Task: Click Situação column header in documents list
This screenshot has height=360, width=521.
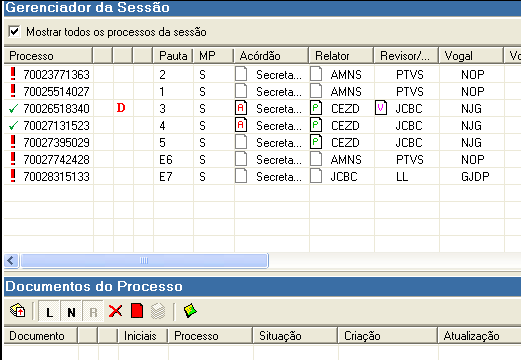Action: tap(295, 336)
